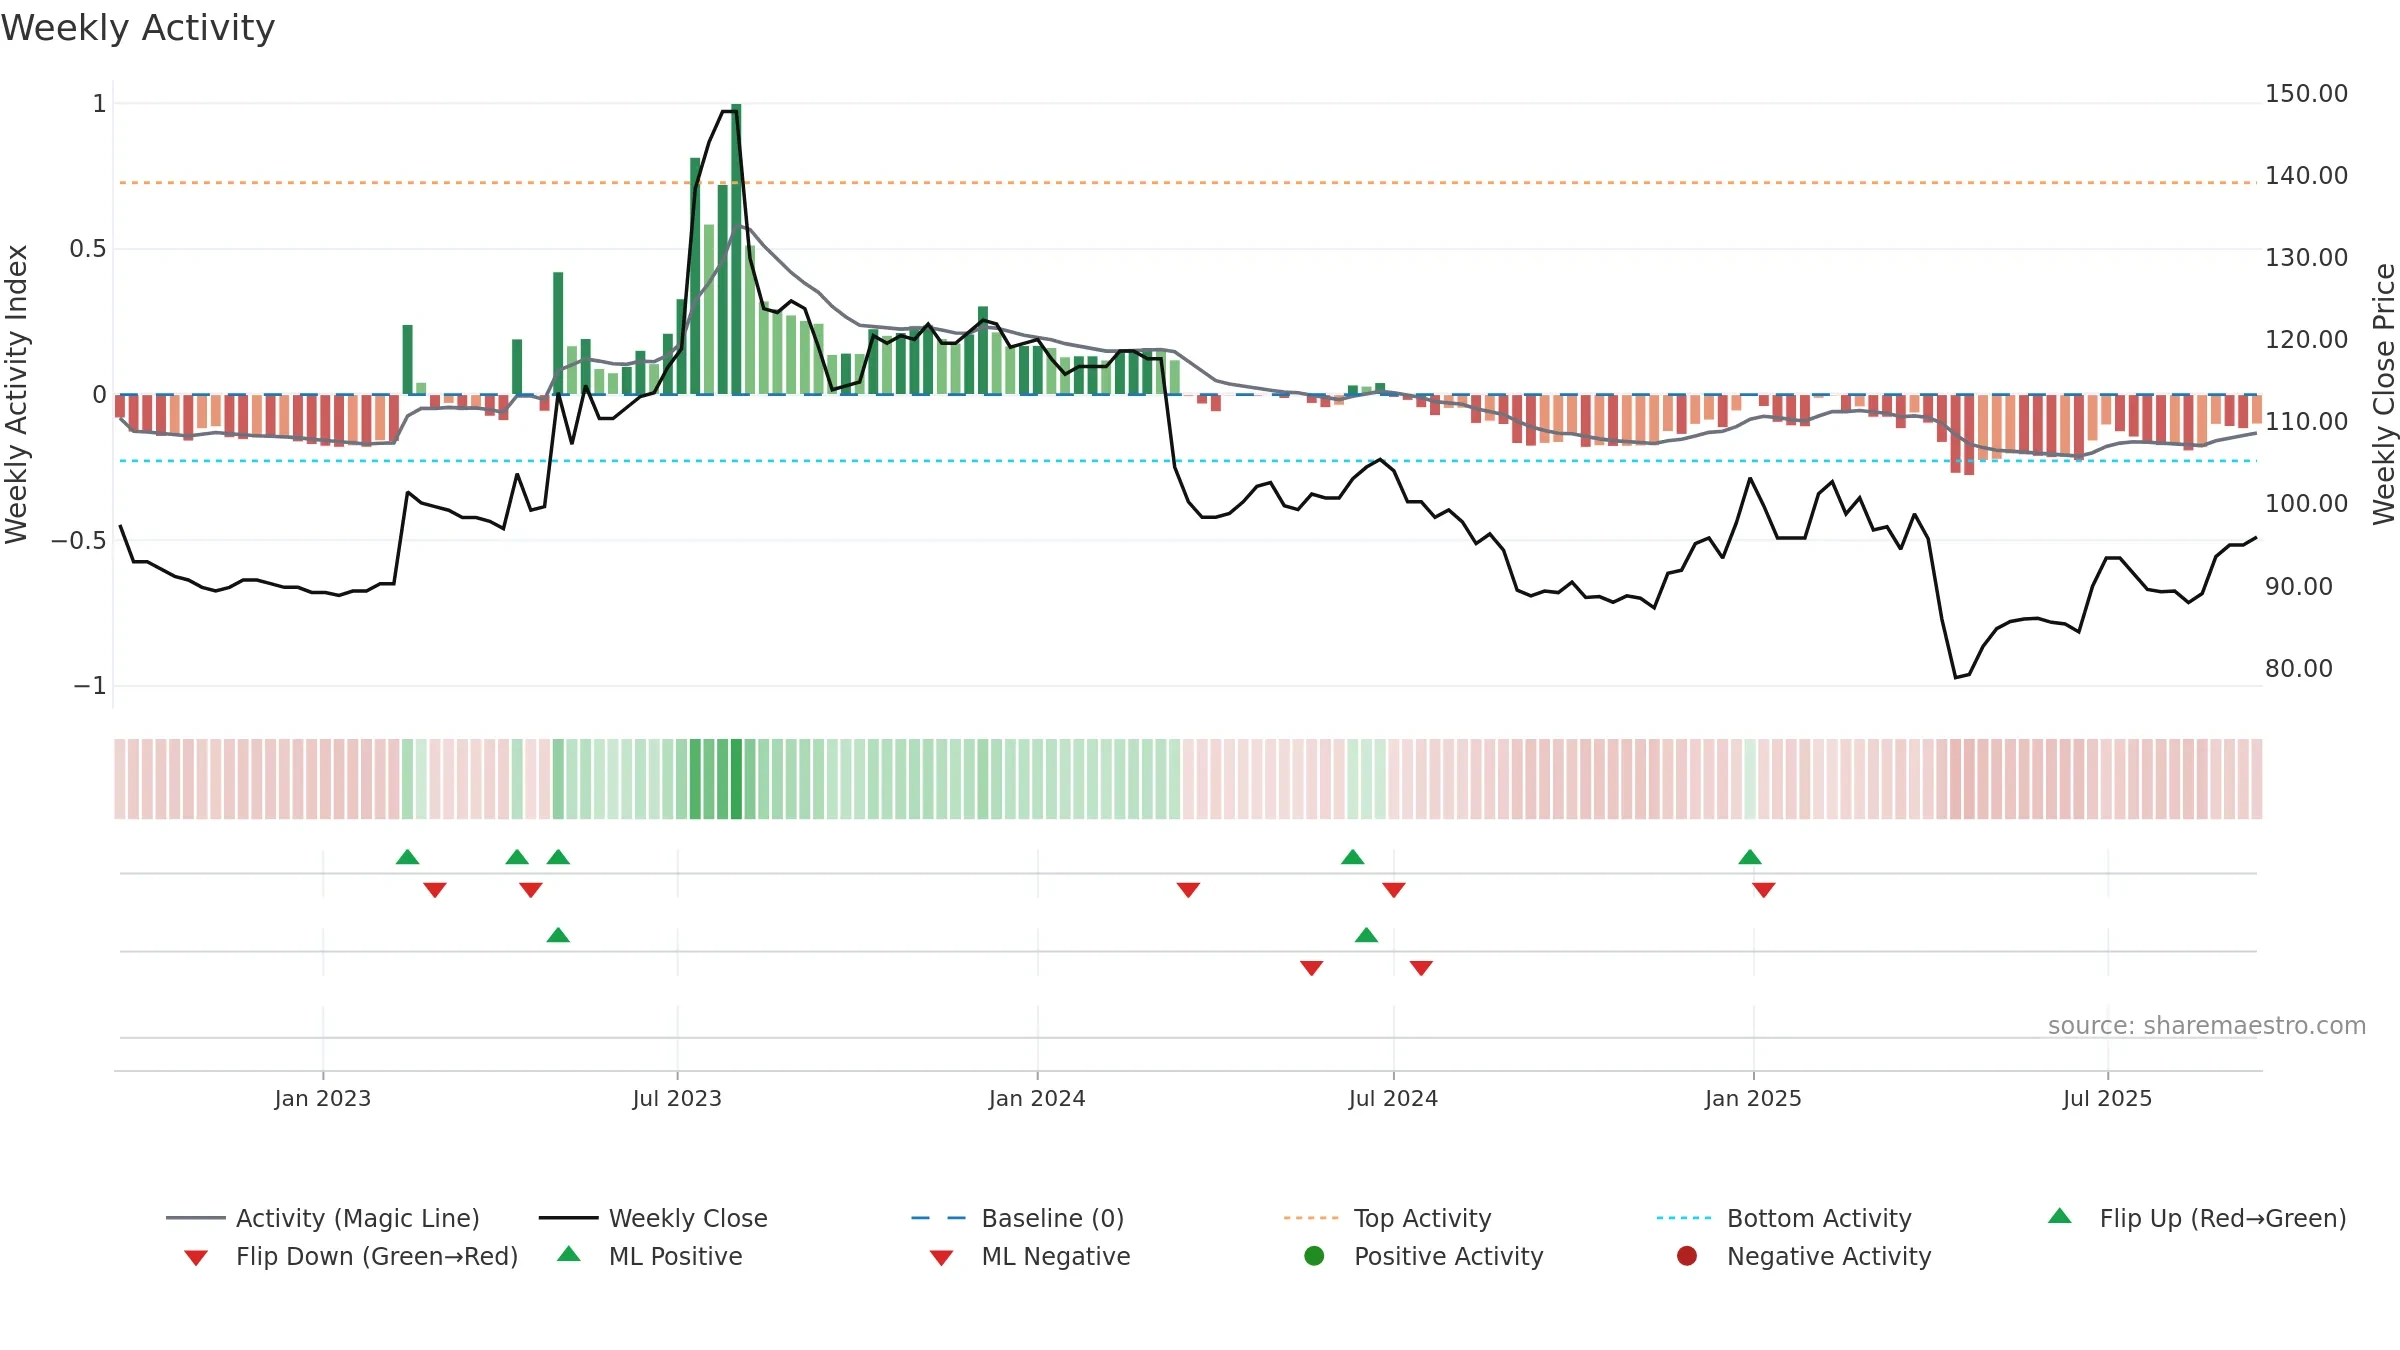Click the Positive Activity green circle icon
2400x1350 pixels.
pyautogui.click(x=1314, y=1255)
